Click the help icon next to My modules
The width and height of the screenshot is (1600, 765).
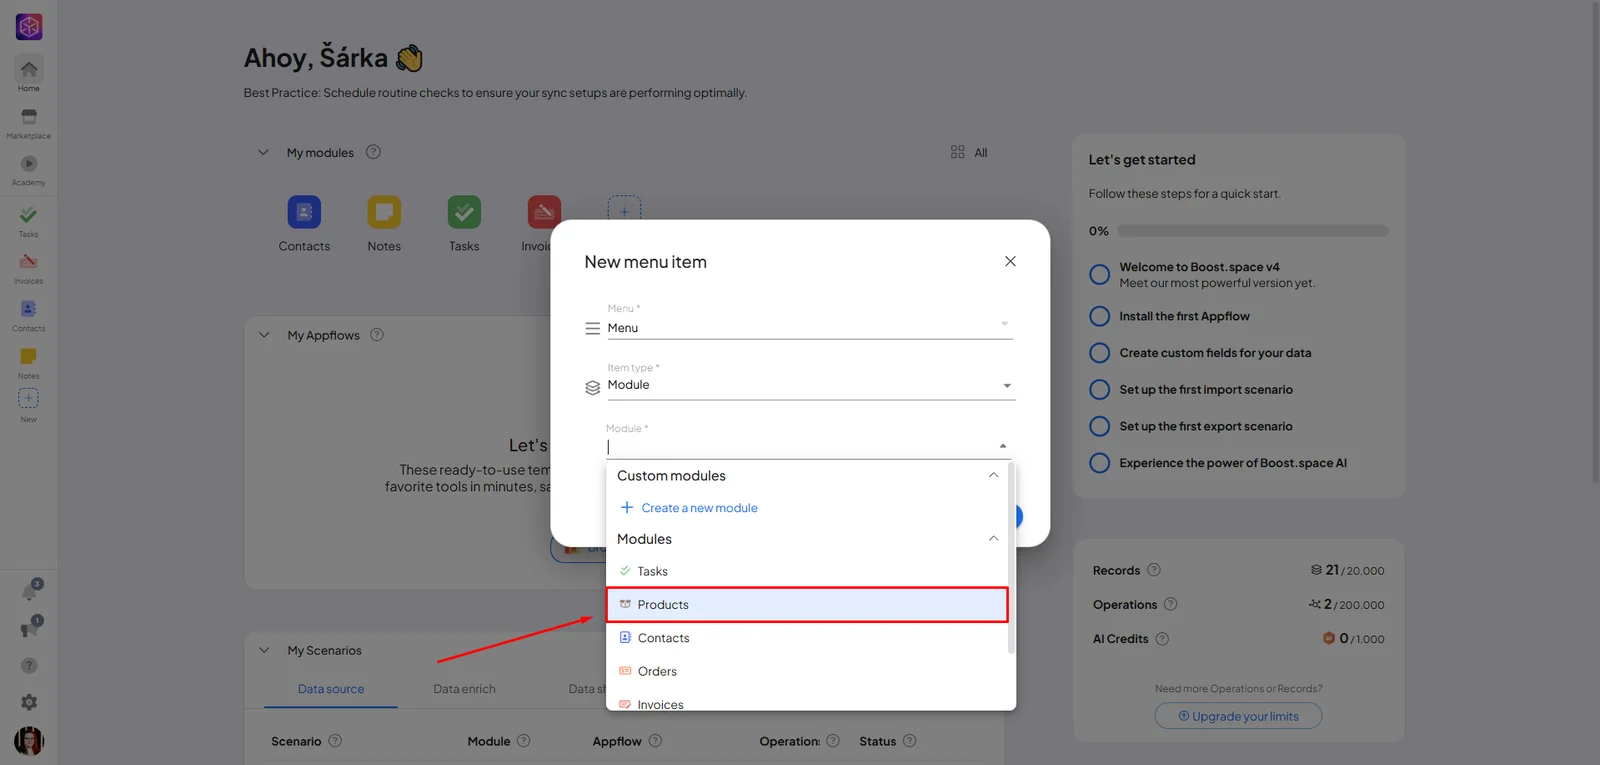click(x=373, y=152)
